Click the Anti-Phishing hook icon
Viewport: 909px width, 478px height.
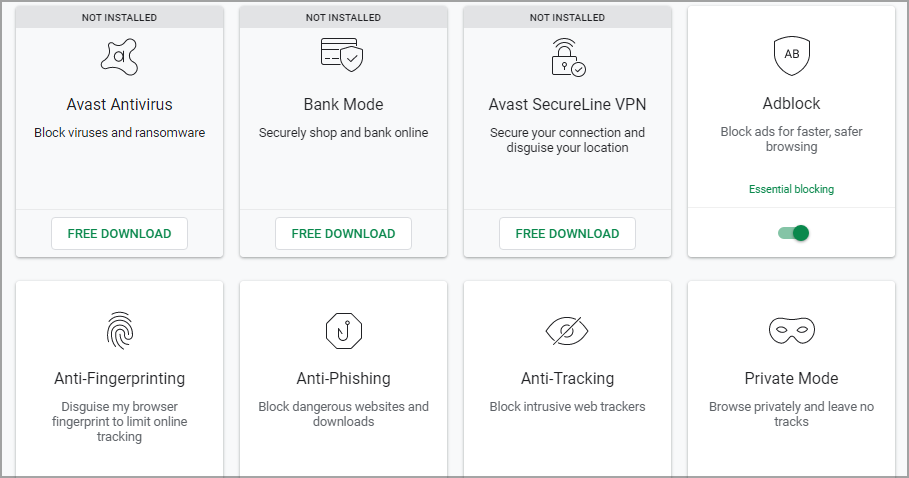click(x=344, y=331)
